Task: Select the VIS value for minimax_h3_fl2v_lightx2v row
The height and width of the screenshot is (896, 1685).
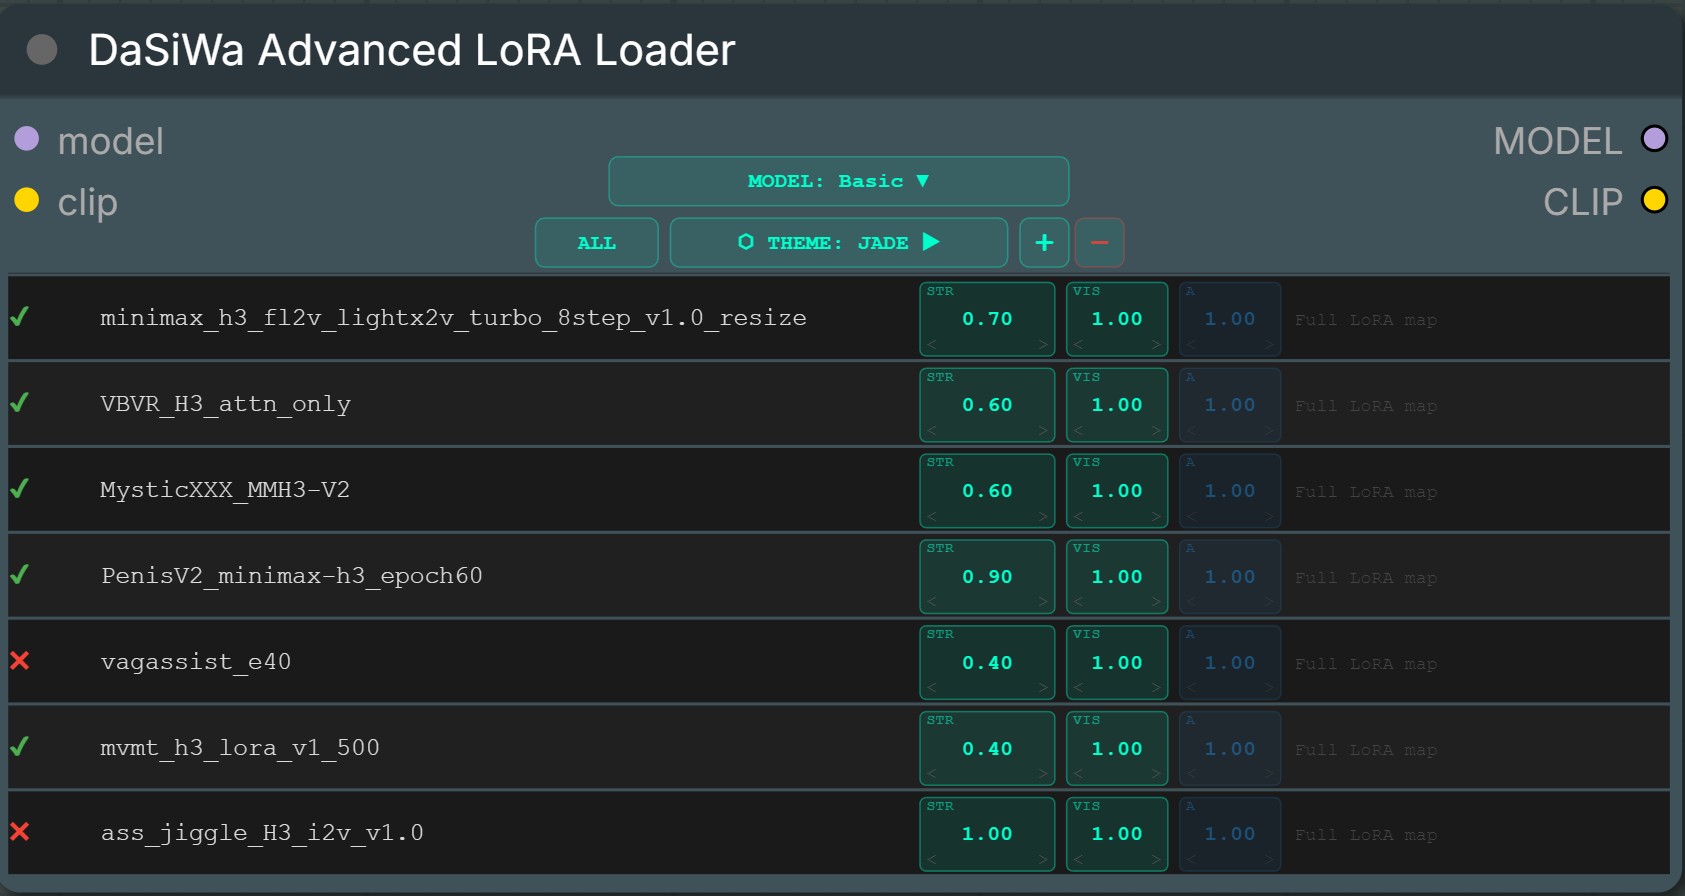Action: point(1117,319)
